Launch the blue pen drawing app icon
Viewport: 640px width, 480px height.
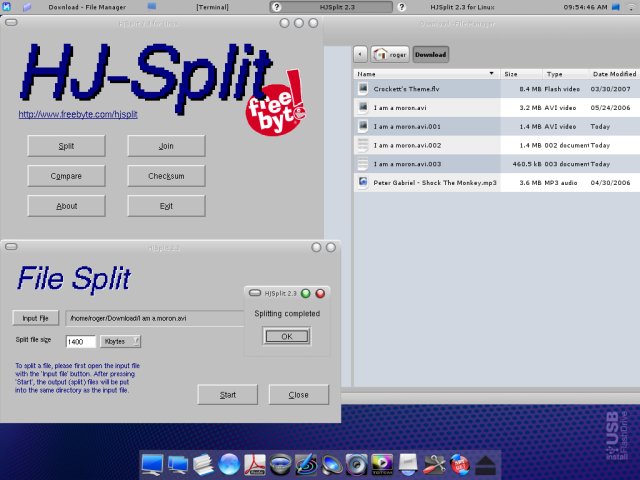click(306, 464)
